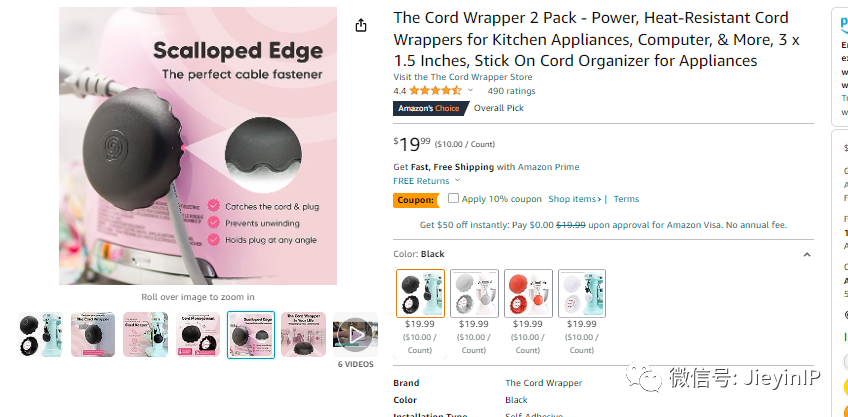Open the coupon Terms link

point(626,199)
